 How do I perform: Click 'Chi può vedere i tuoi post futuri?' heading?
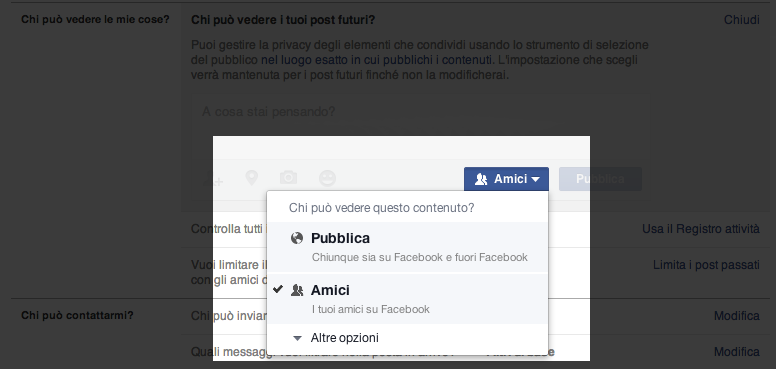coord(283,20)
